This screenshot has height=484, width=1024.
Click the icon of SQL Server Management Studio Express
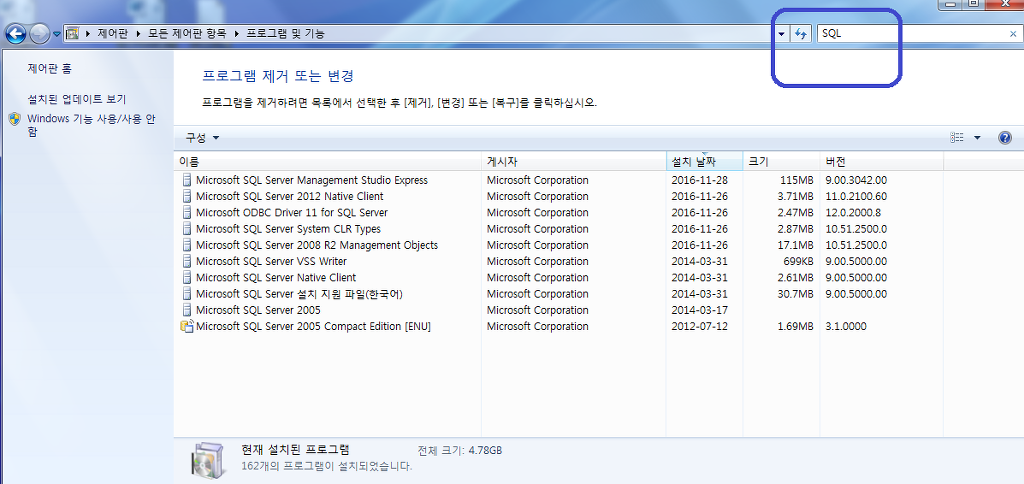(x=186, y=180)
